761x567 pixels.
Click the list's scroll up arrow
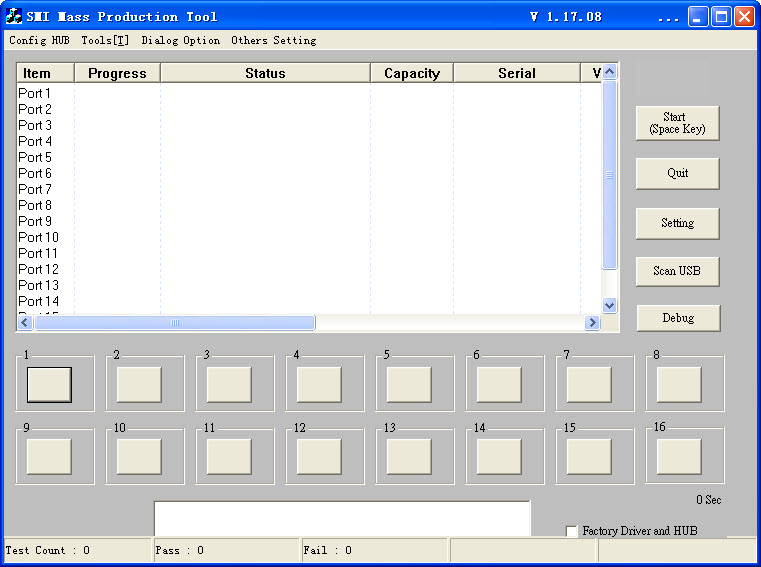tap(610, 72)
